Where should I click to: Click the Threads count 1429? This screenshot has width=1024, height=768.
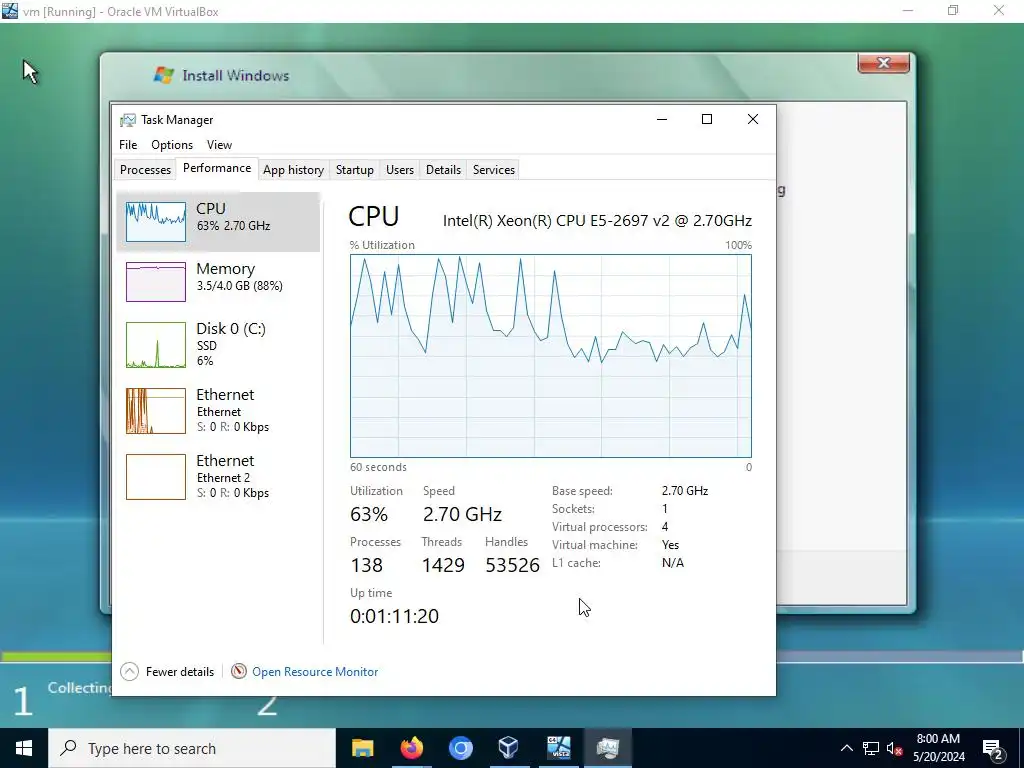(x=443, y=565)
